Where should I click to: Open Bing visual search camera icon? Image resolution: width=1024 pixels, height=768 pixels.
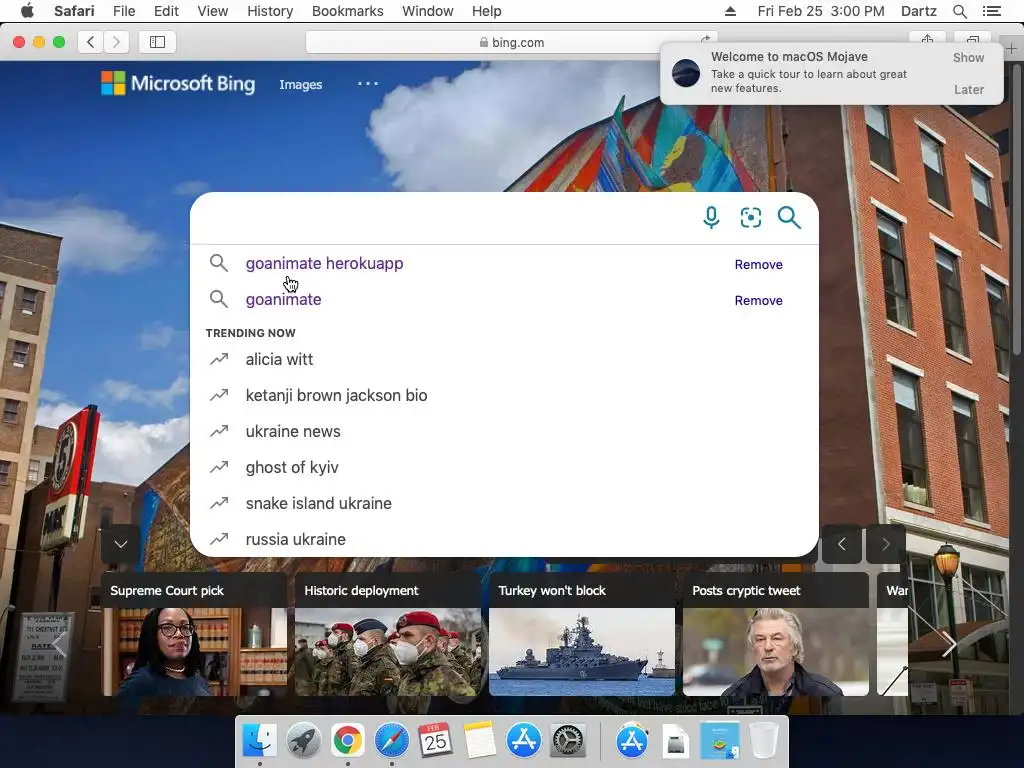coord(750,217)
